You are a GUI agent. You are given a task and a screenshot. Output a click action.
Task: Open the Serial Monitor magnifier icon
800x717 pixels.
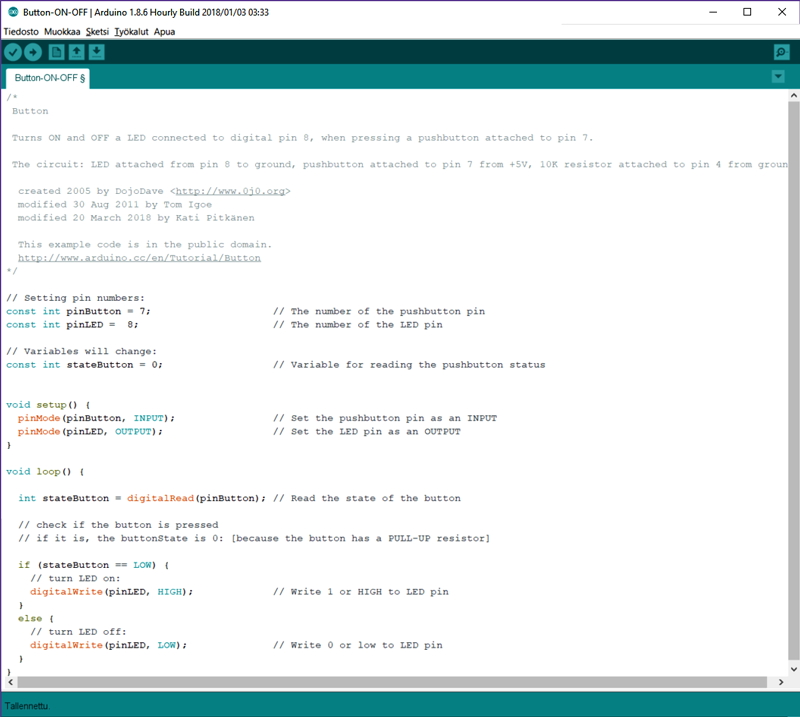[781, 52]
